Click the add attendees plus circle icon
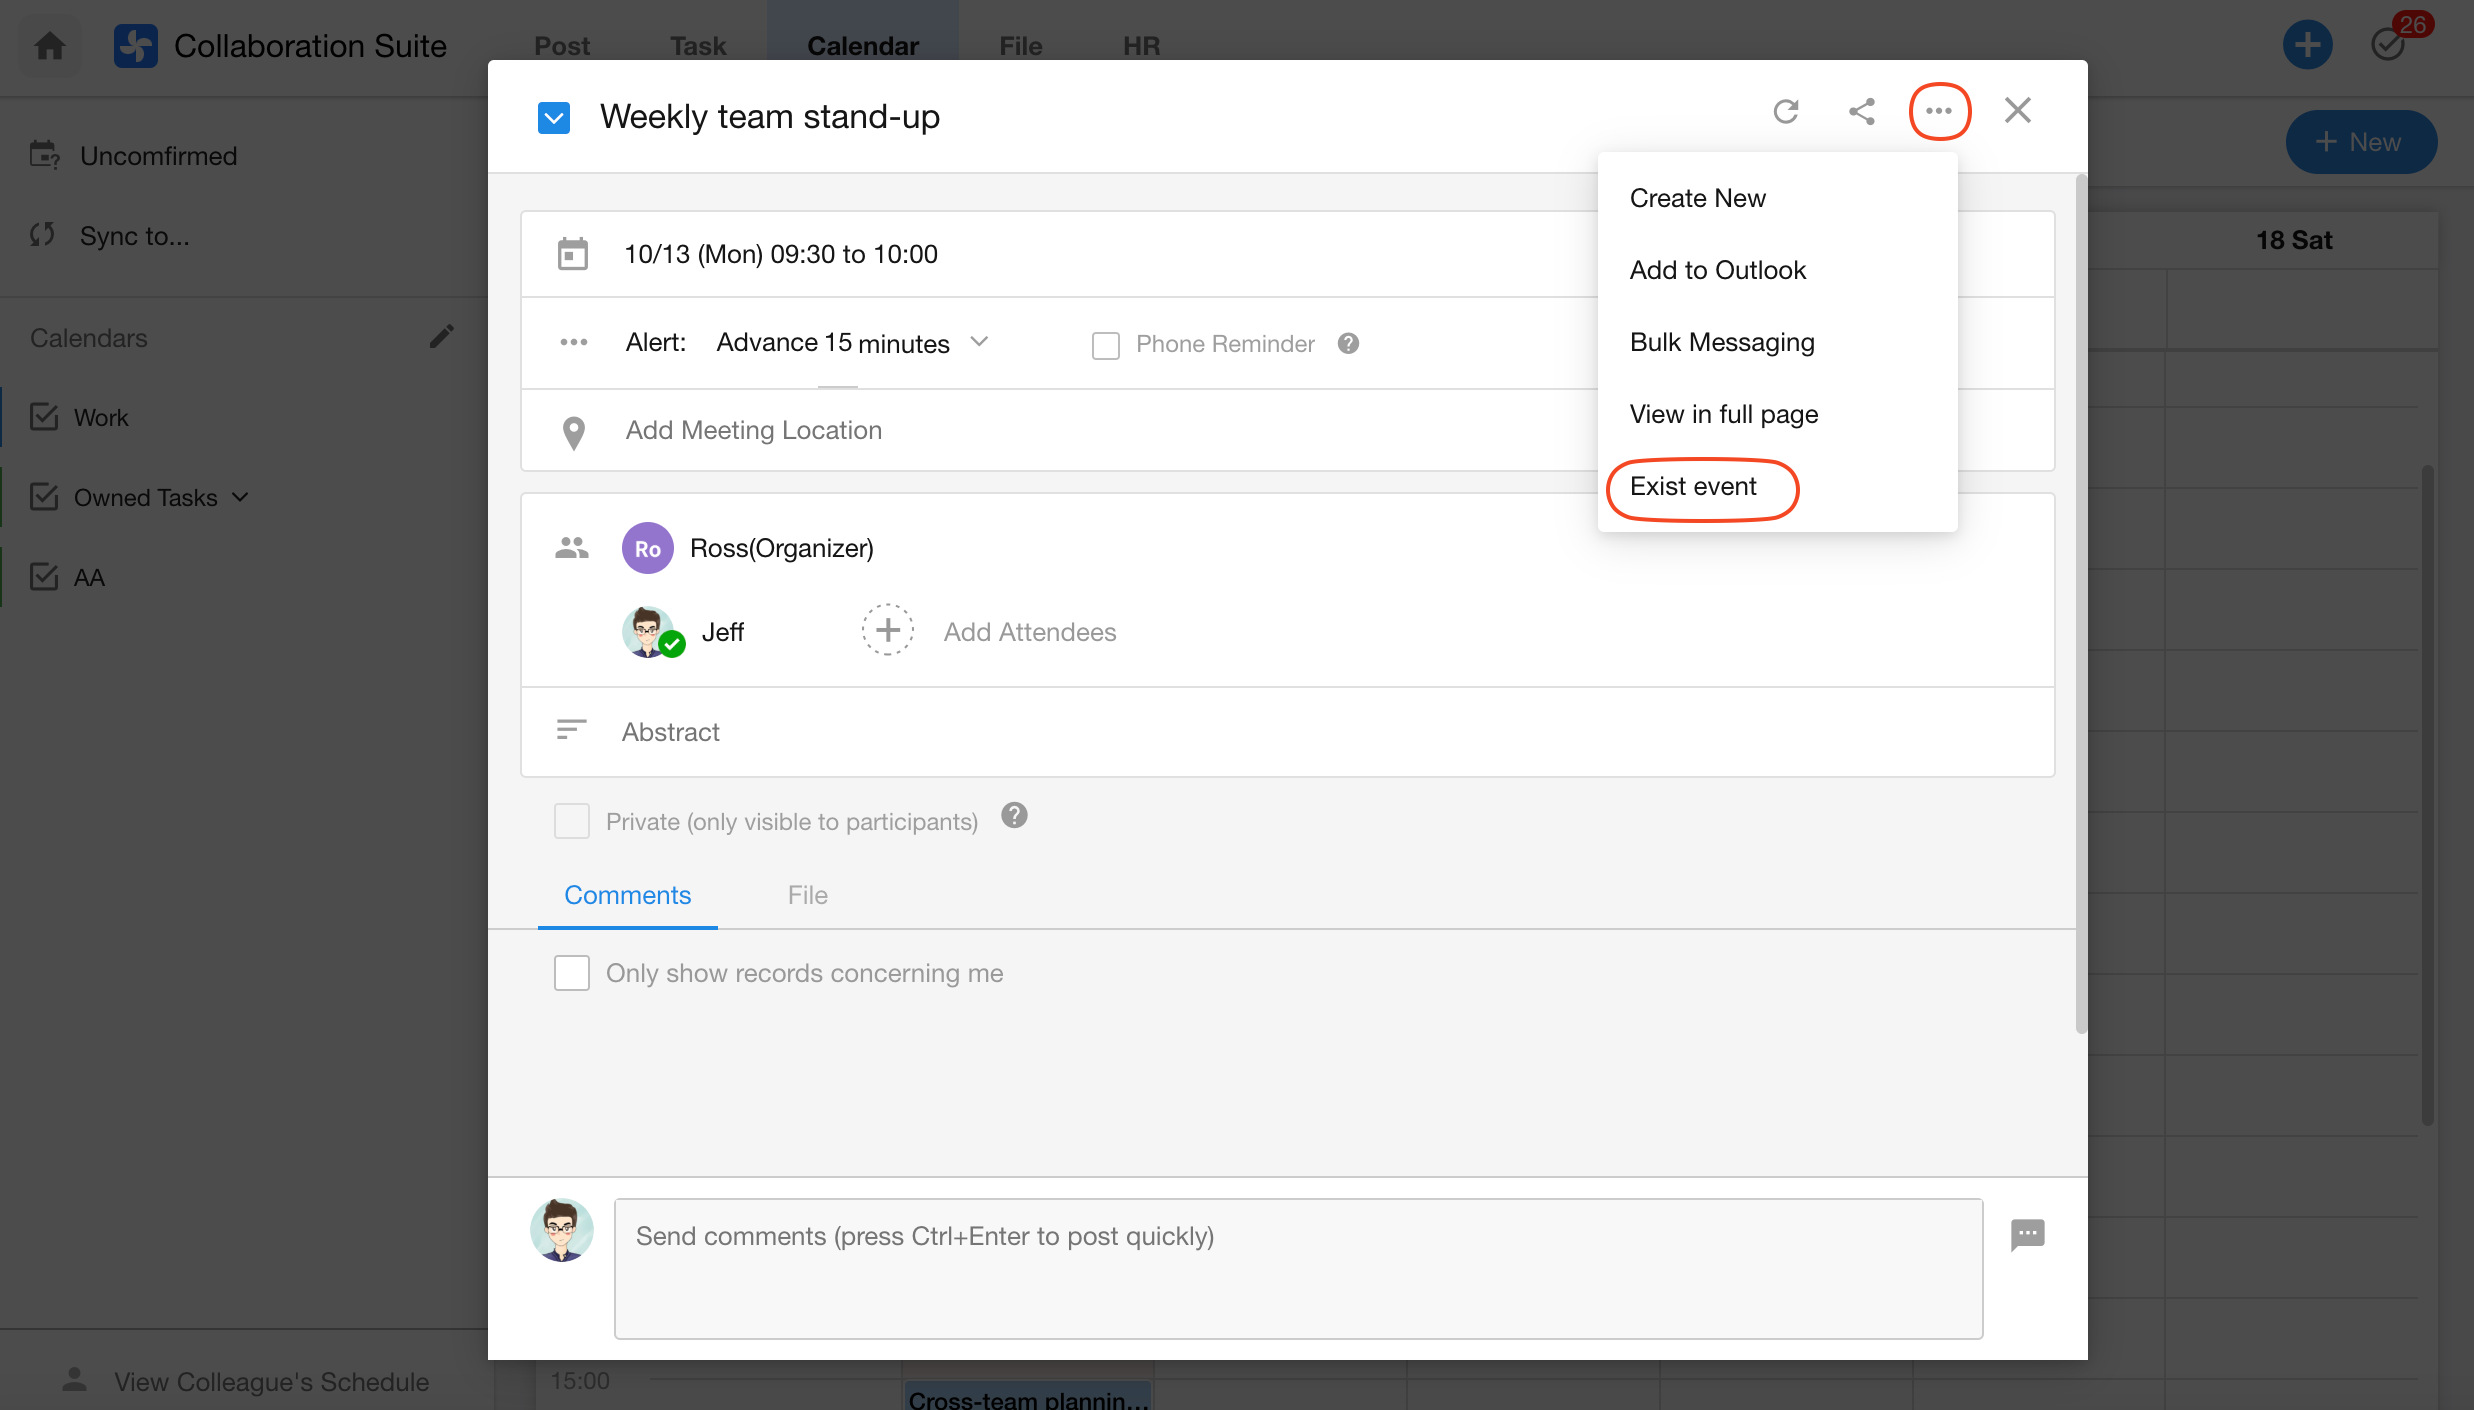The width and height of the screenshot is (2474, 1410). pos(888,631)
